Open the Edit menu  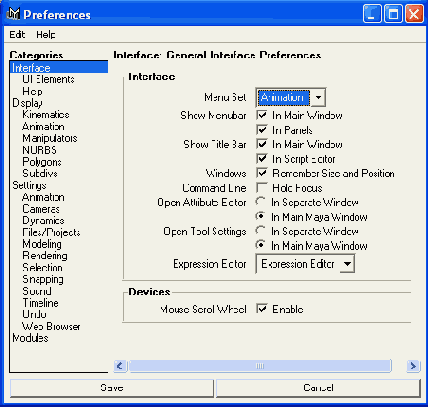pos(17,34)
